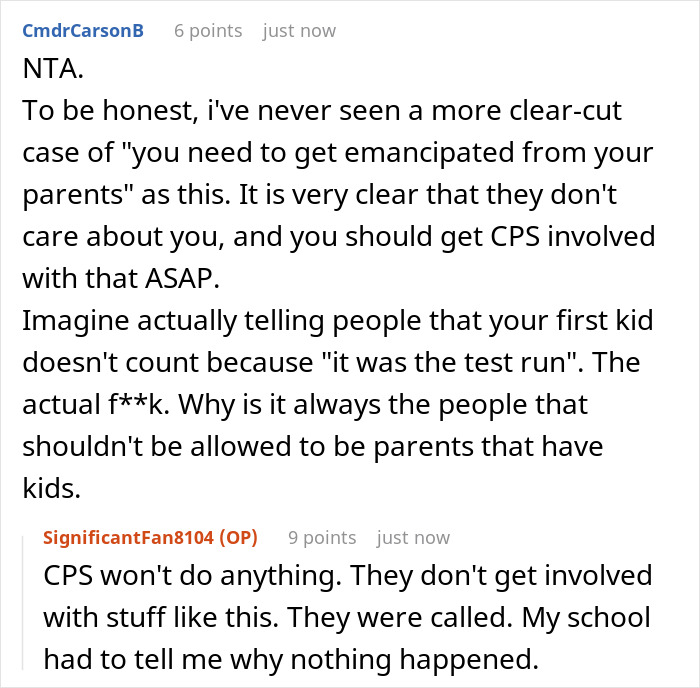The height and width of the screenshot is (688, 700).
Task: Open timestamp permalink on the OP reply
Action: tap(413, 538)
